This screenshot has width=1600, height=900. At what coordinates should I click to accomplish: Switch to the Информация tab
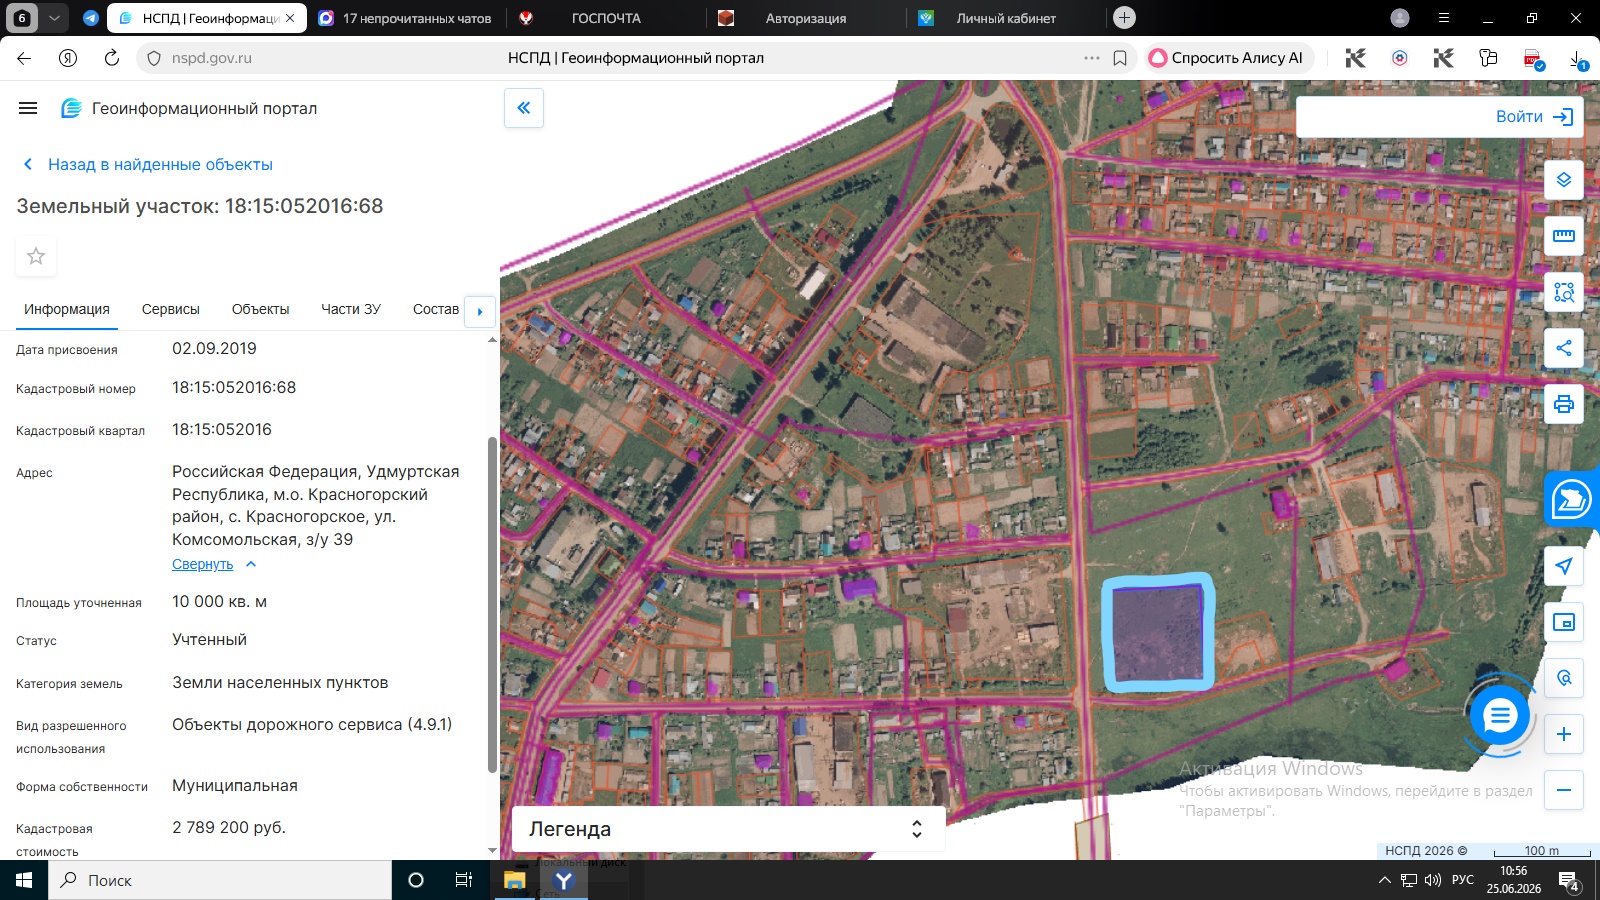(x=67, y=309)
